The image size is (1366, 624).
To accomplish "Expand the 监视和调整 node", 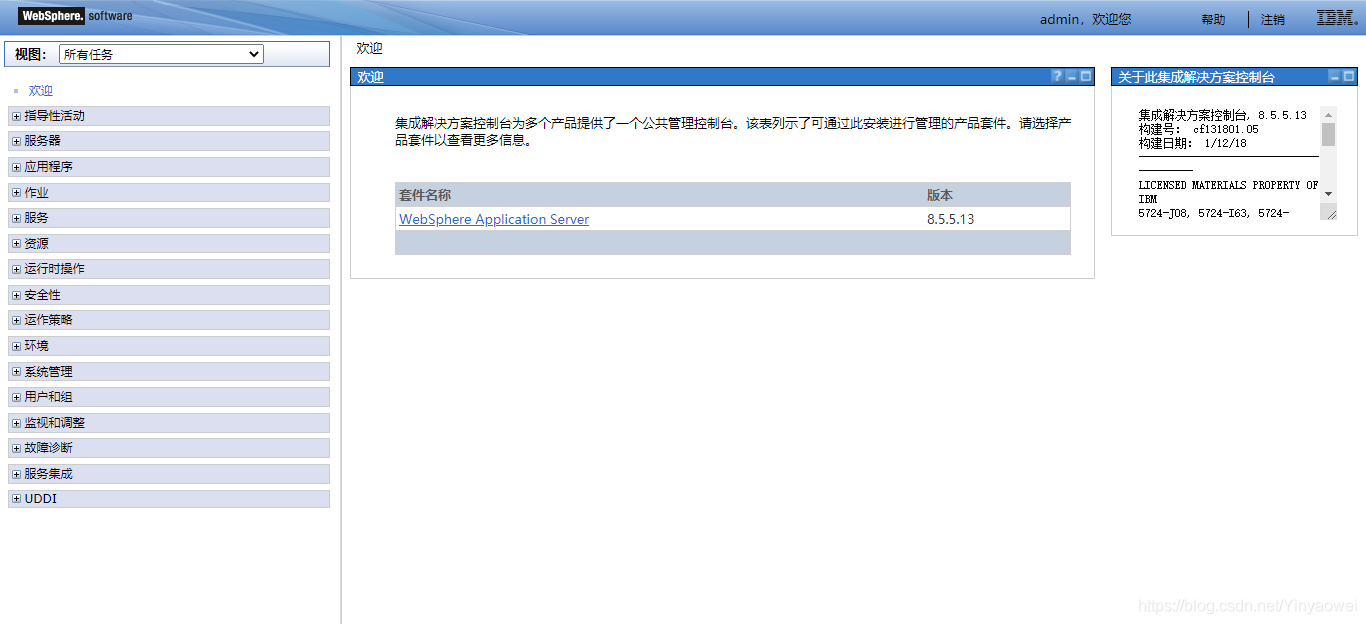I will tap(16, 423).
